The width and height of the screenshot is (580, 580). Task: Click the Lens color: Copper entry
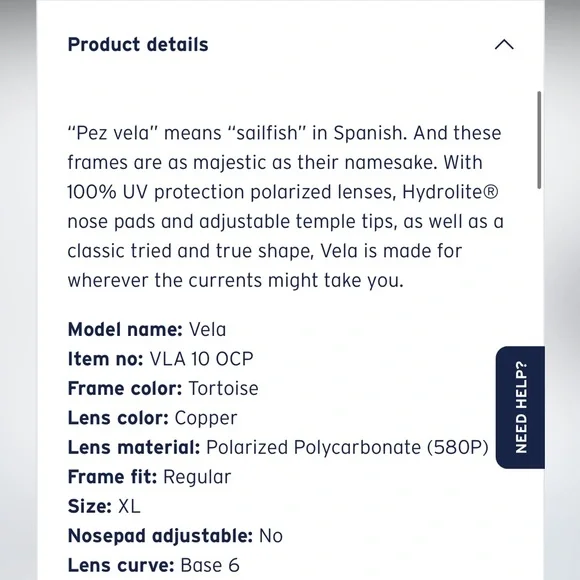(152, 418)
